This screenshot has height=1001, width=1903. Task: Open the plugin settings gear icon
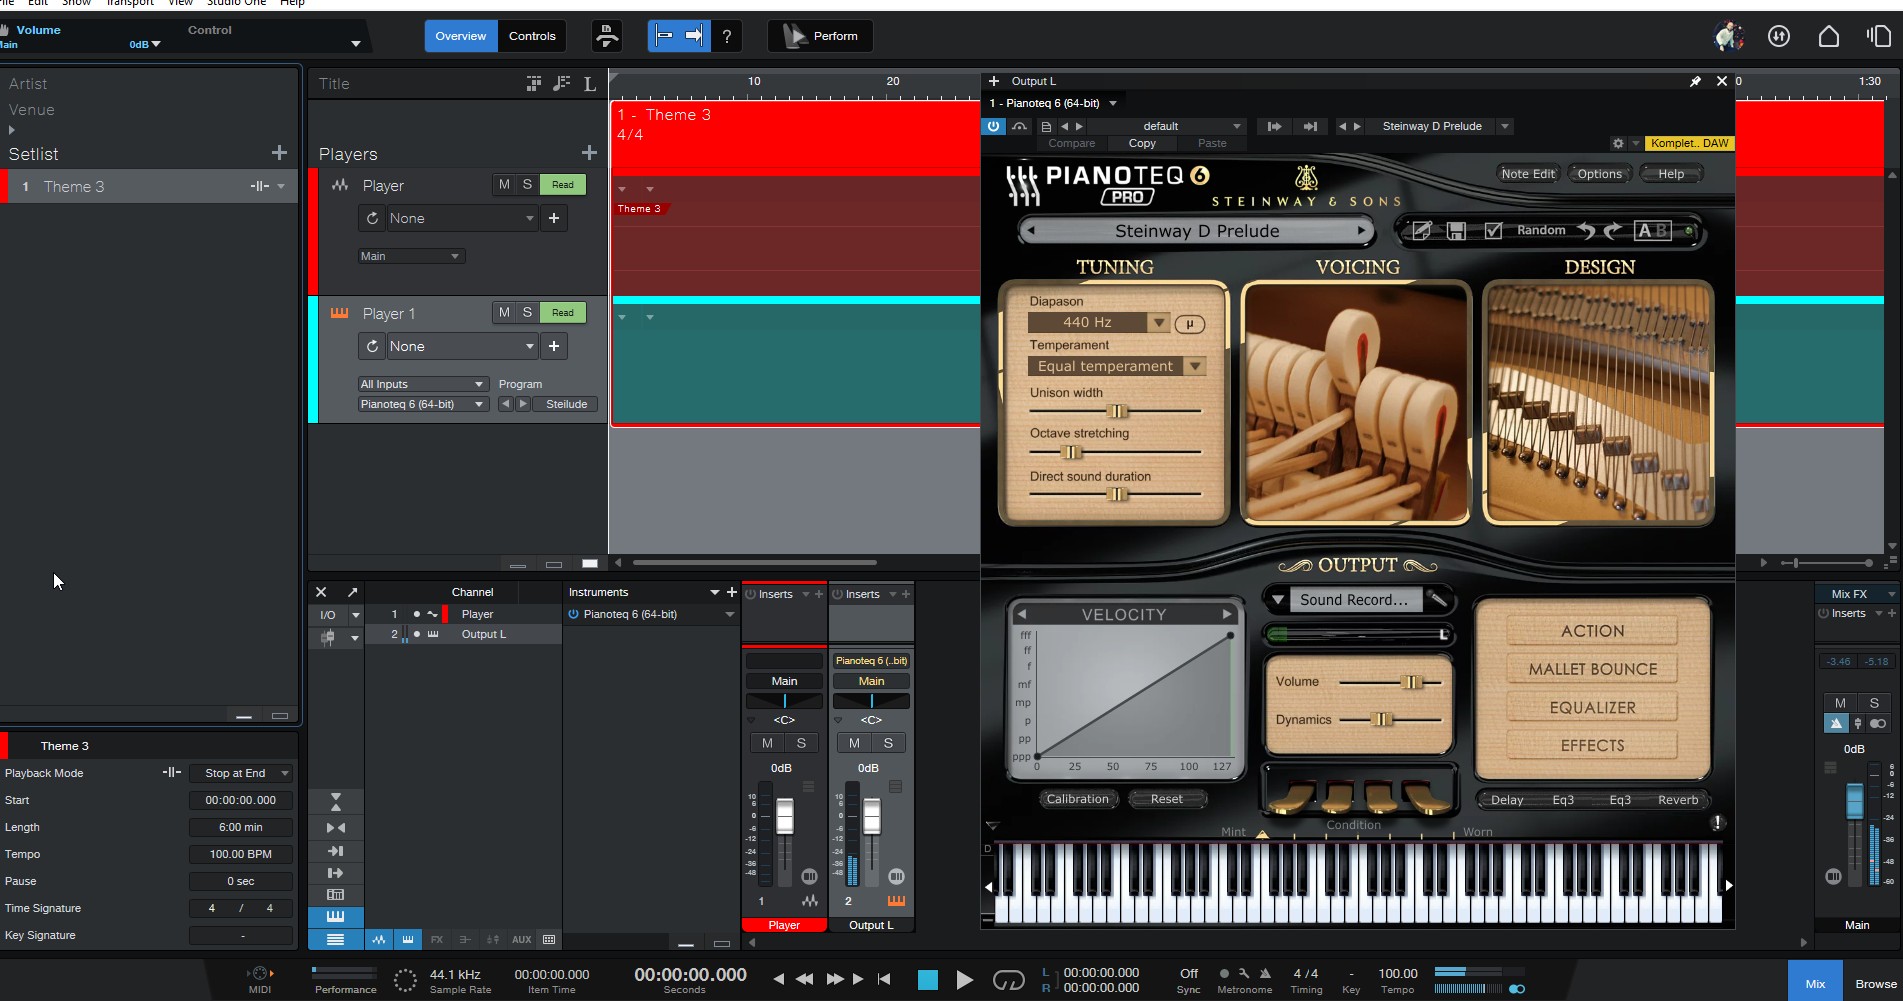click(1618, 143)
